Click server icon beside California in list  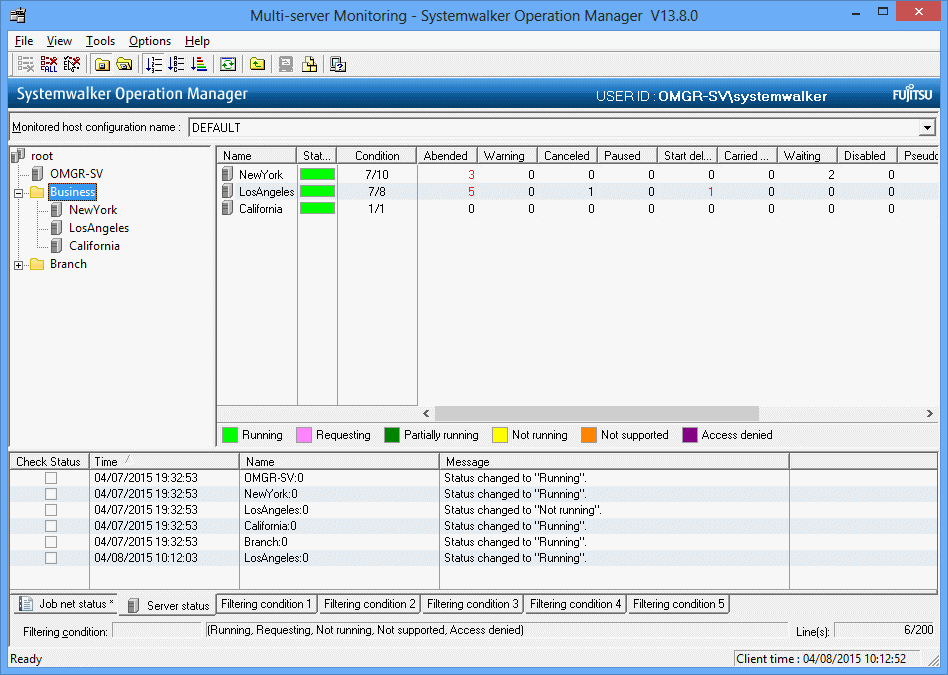point(228,209)
